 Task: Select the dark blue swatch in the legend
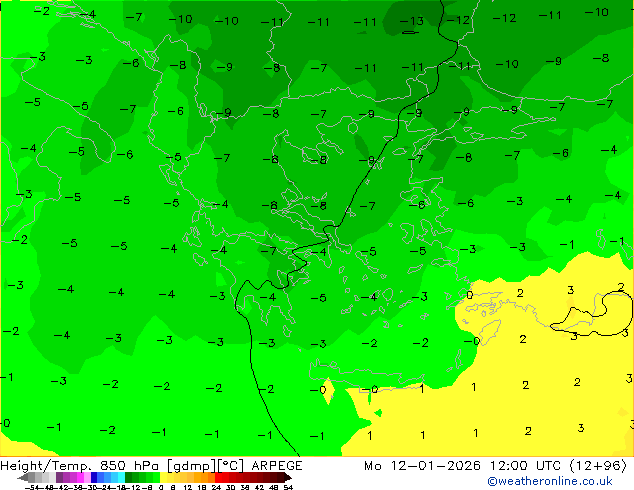click(x=94, y=478)
